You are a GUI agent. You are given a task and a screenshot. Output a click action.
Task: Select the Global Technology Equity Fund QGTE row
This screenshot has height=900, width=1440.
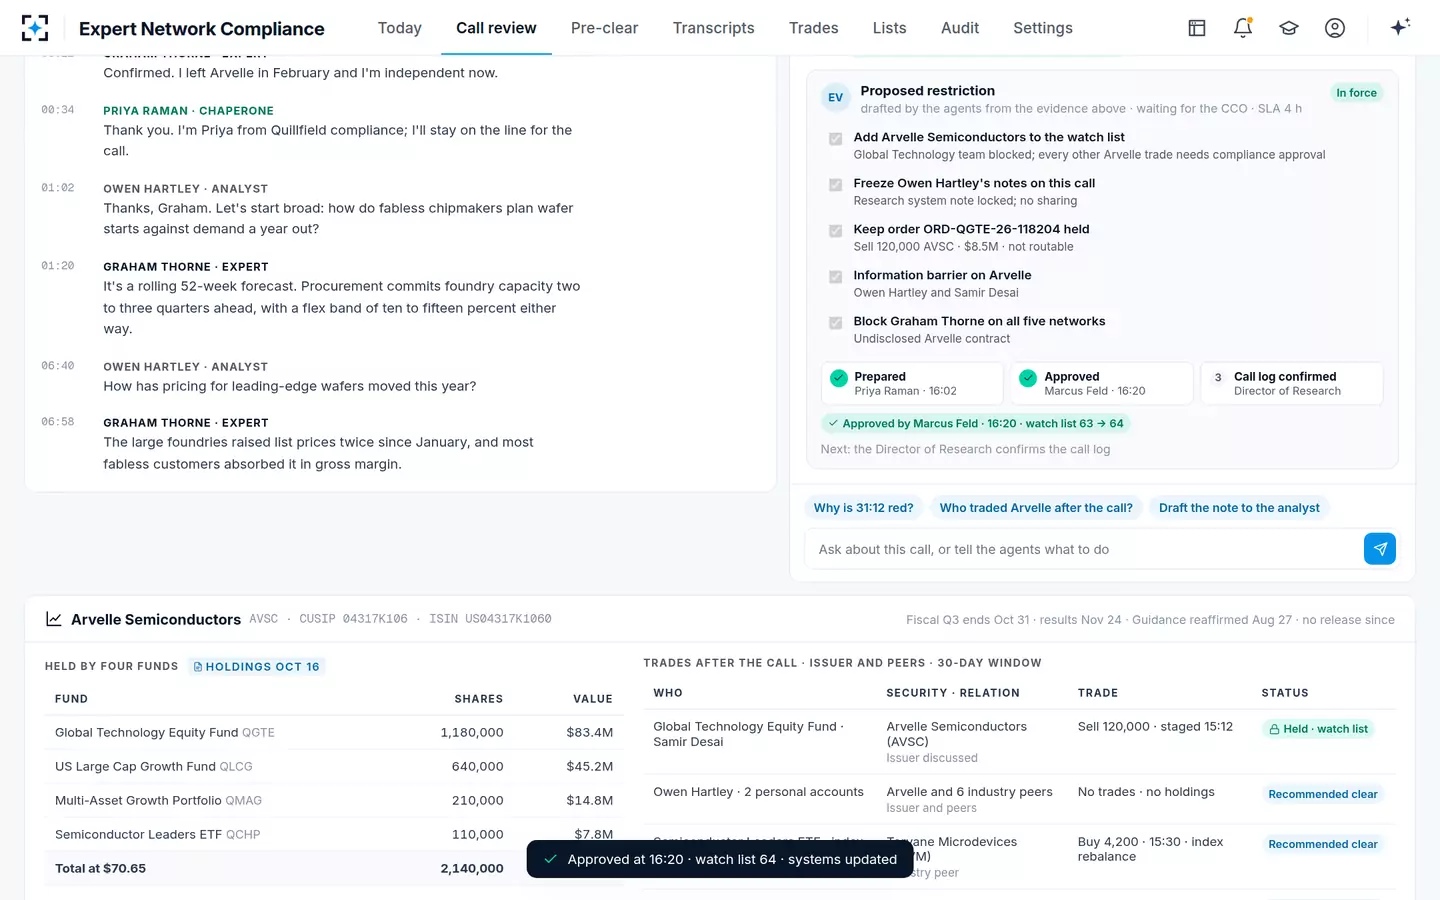334,733
